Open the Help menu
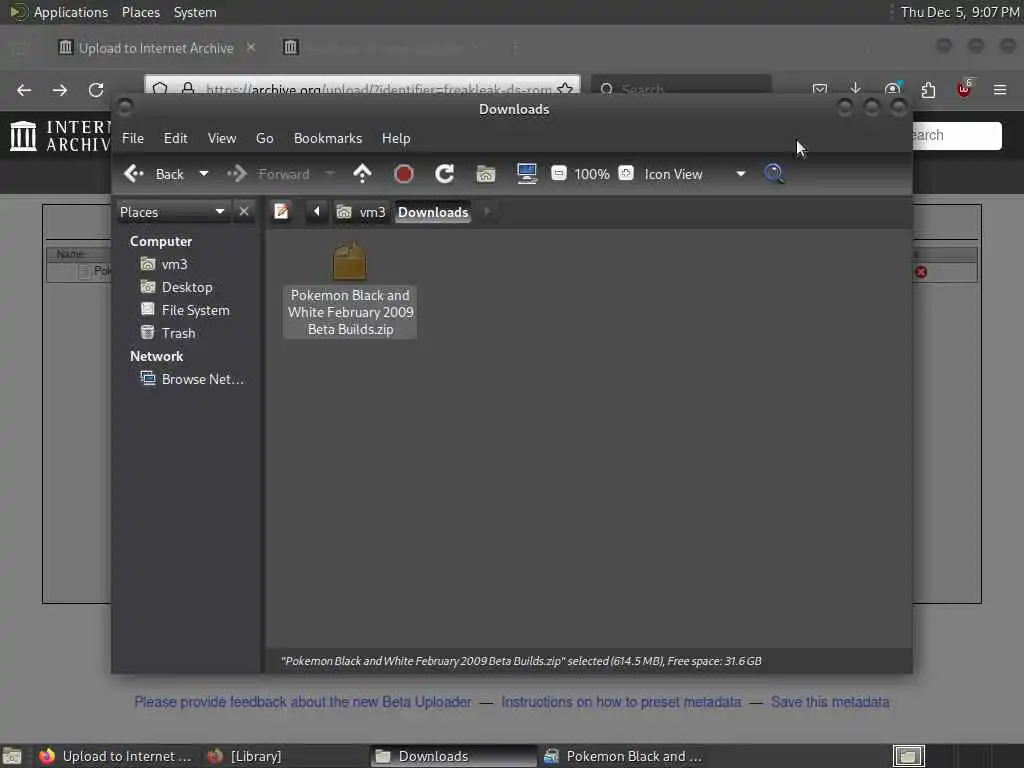This screenshot has height=768, width=1024. (396, 138)
